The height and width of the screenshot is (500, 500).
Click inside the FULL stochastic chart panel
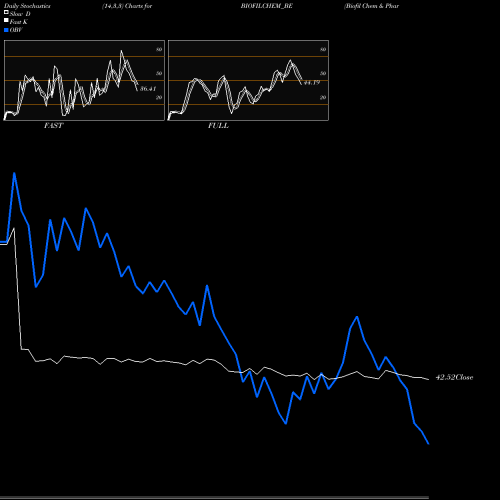point(248,80)
